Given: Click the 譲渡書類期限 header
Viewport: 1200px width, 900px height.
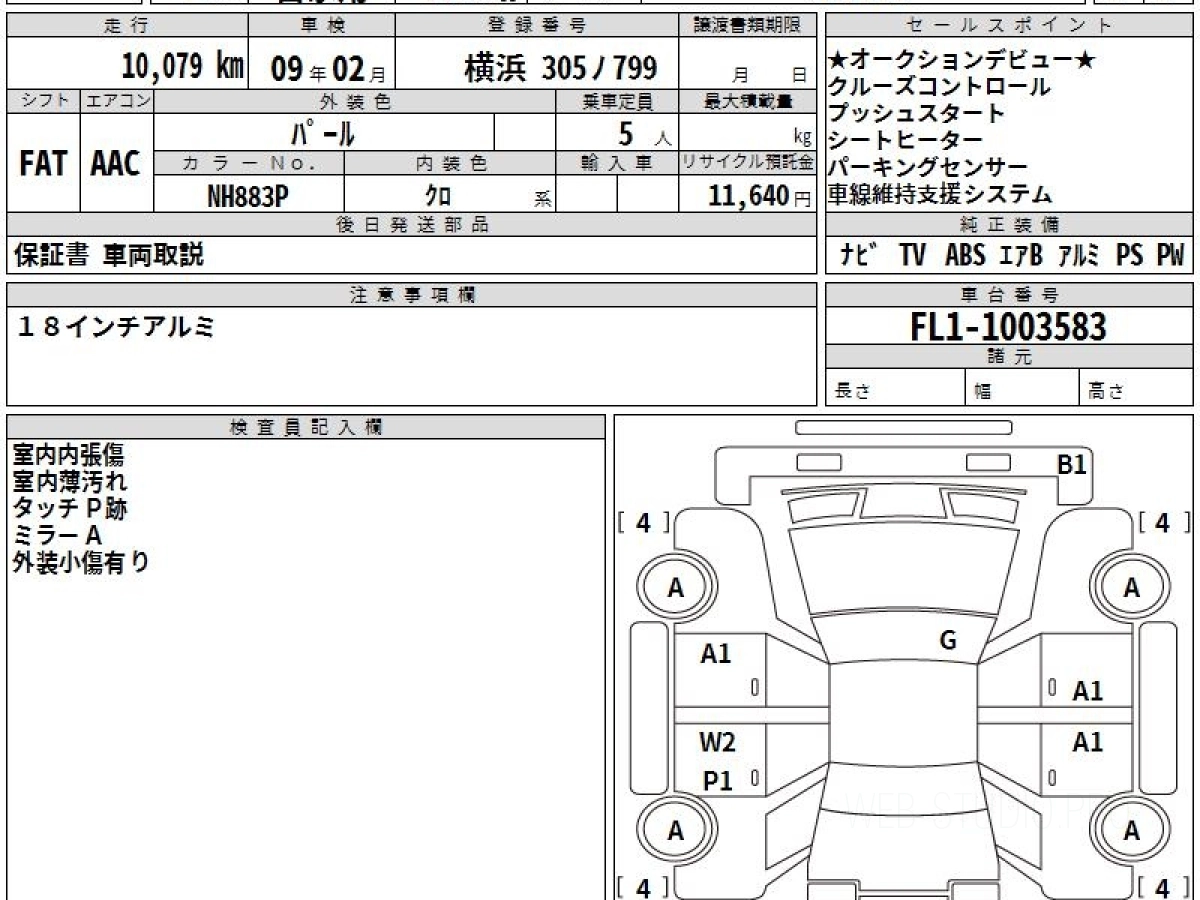Looking at the screenshot, I should (x=747, y=26).
